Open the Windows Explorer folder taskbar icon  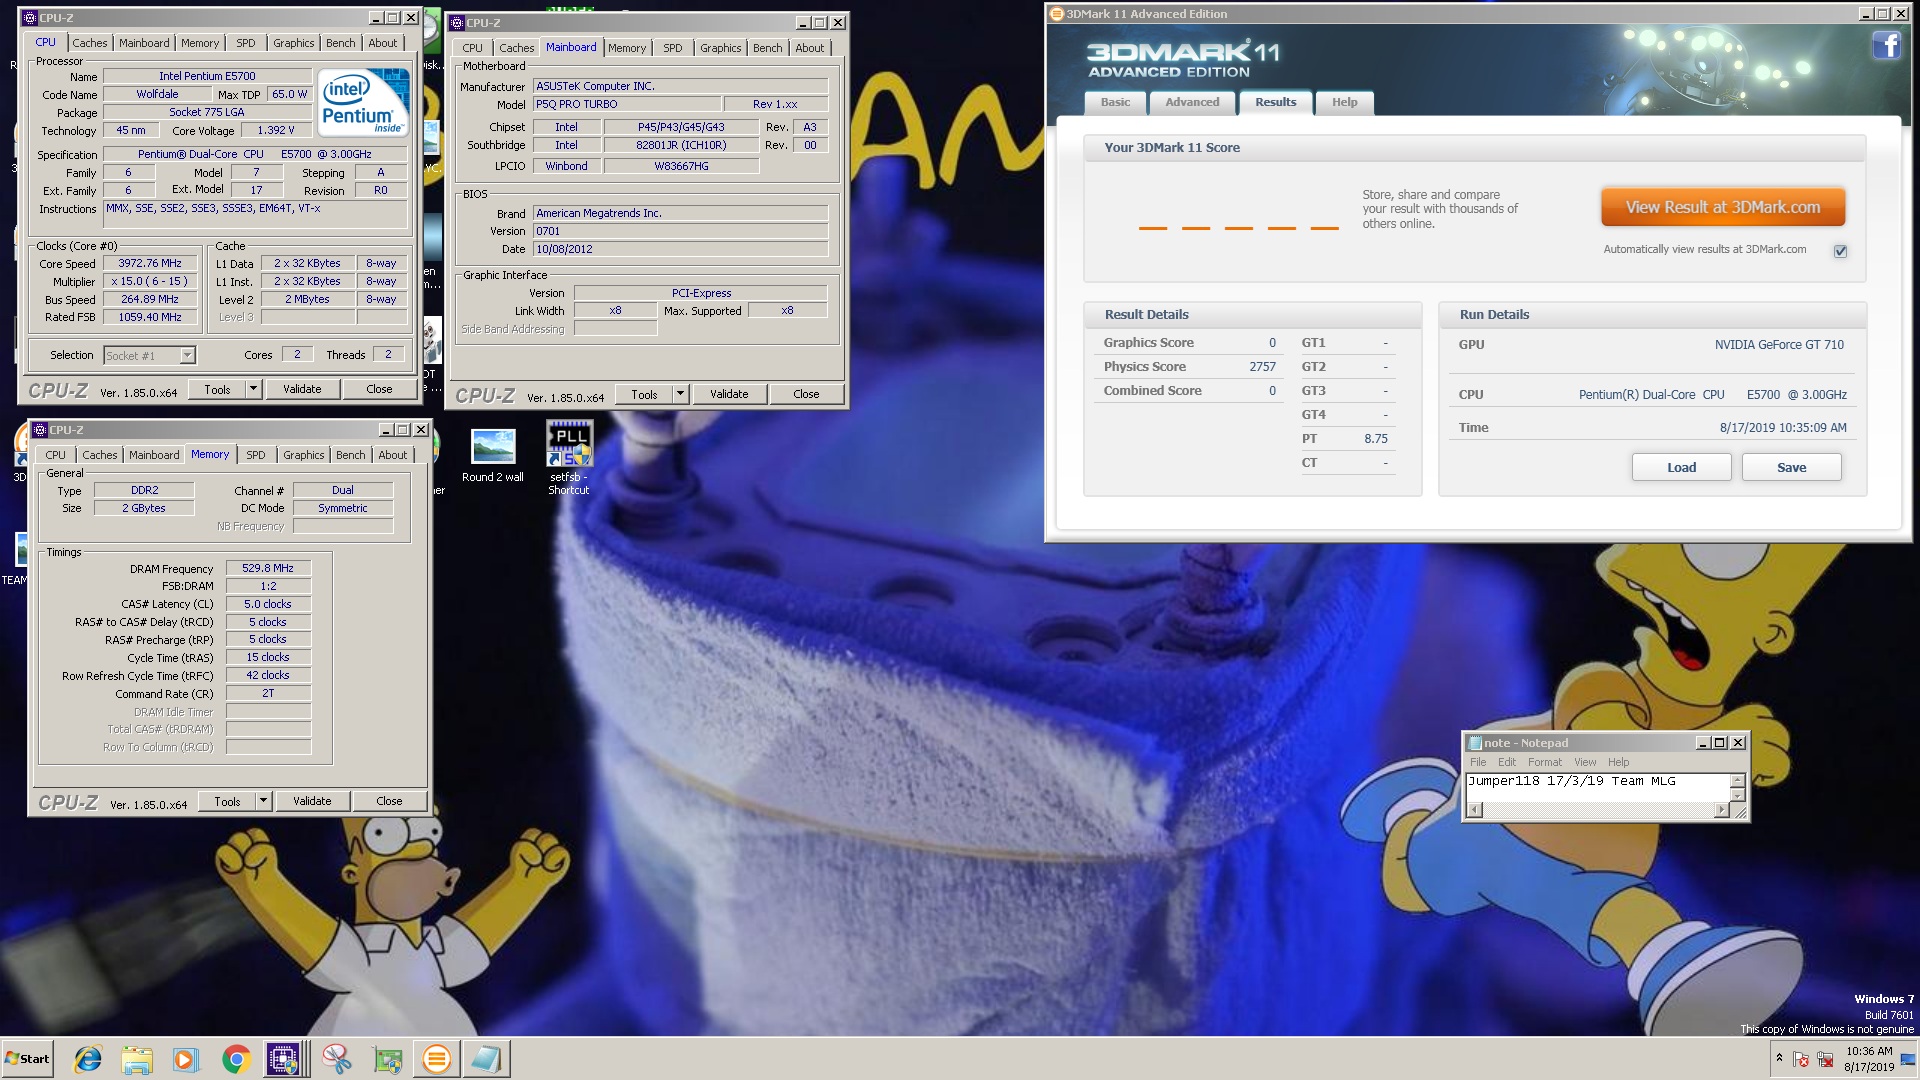(x=137, y=1059)
